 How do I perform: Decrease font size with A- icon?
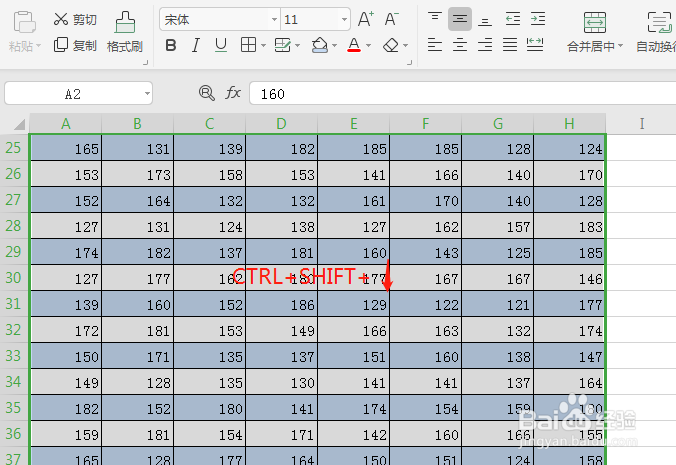[x=391, y=19]
